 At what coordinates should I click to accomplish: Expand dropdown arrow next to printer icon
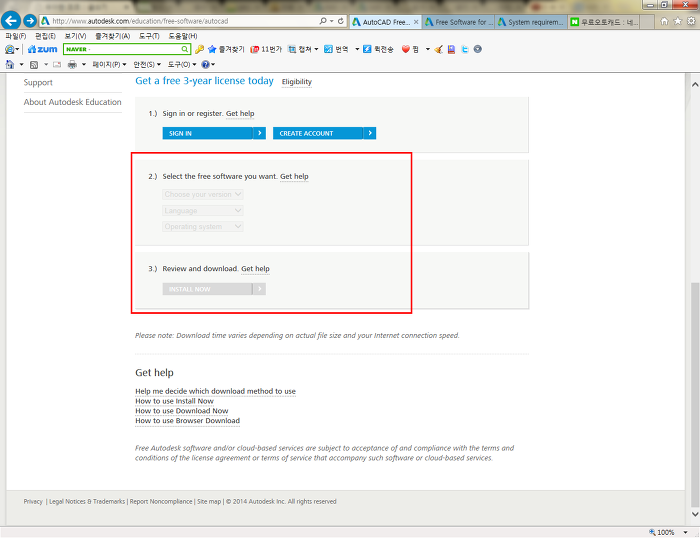tap(83, 65)
